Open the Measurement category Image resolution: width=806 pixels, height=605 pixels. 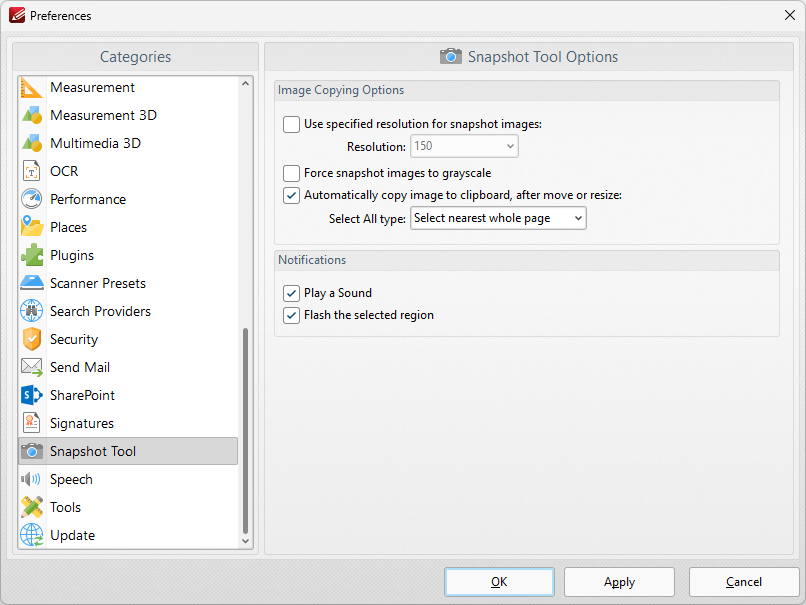[128, 87]
